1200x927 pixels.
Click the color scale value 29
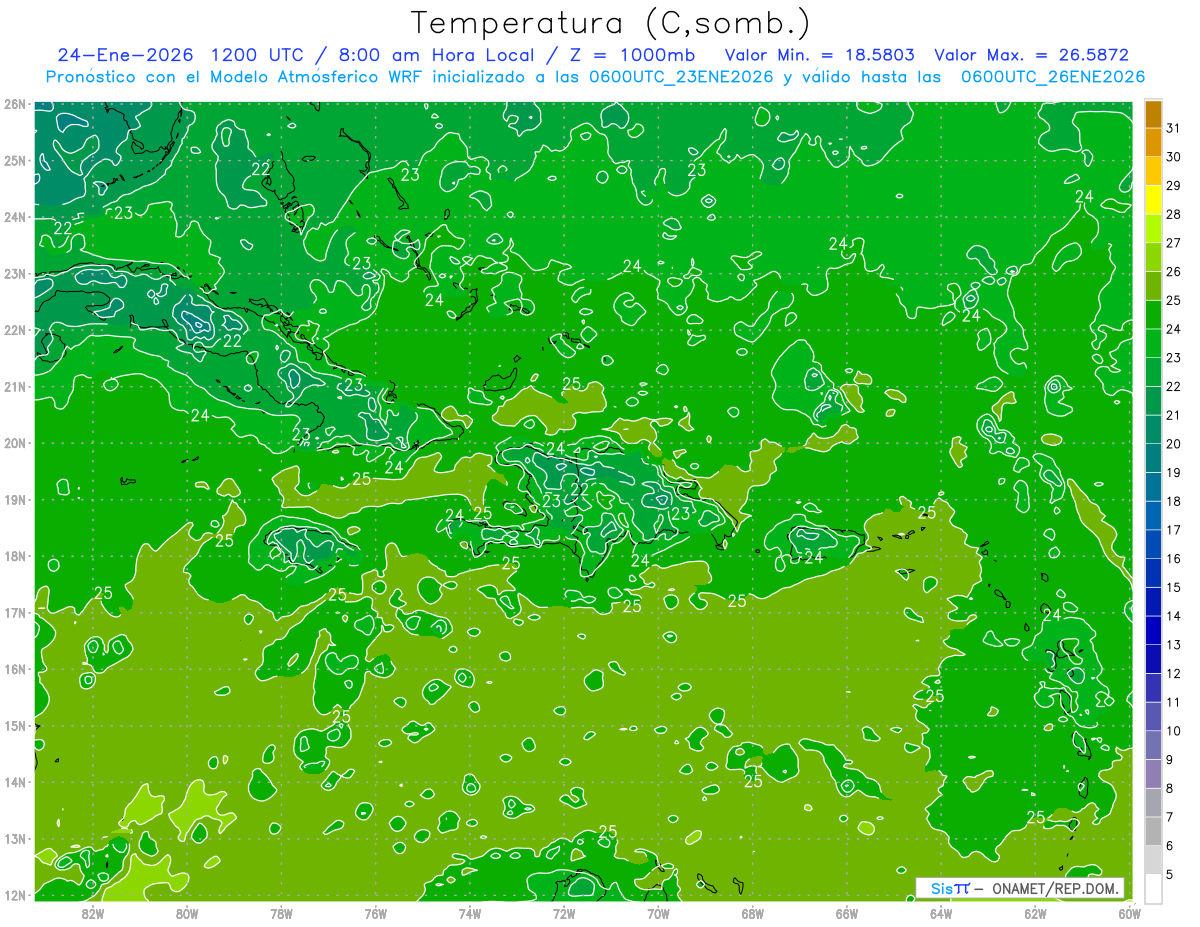pos(1174,186)
